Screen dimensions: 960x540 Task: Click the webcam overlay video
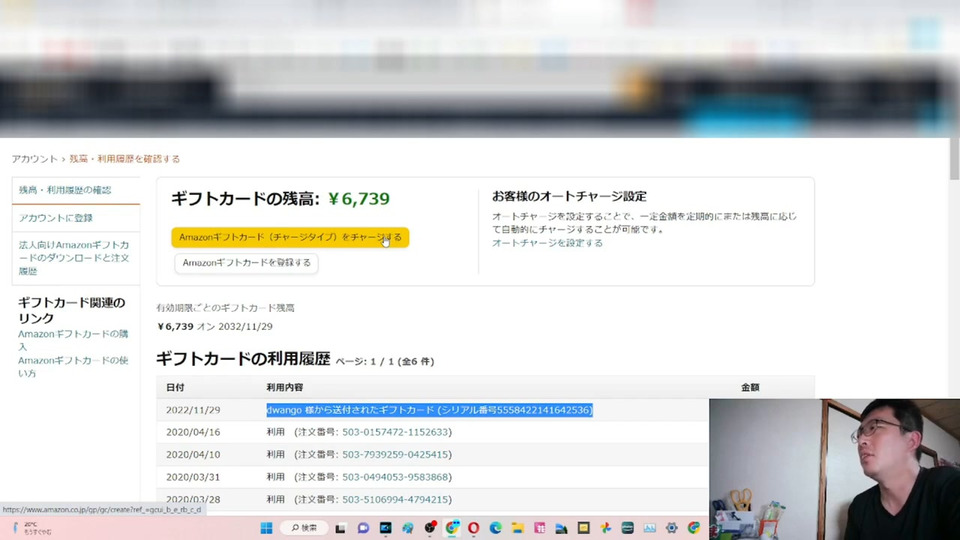point(834,469)
